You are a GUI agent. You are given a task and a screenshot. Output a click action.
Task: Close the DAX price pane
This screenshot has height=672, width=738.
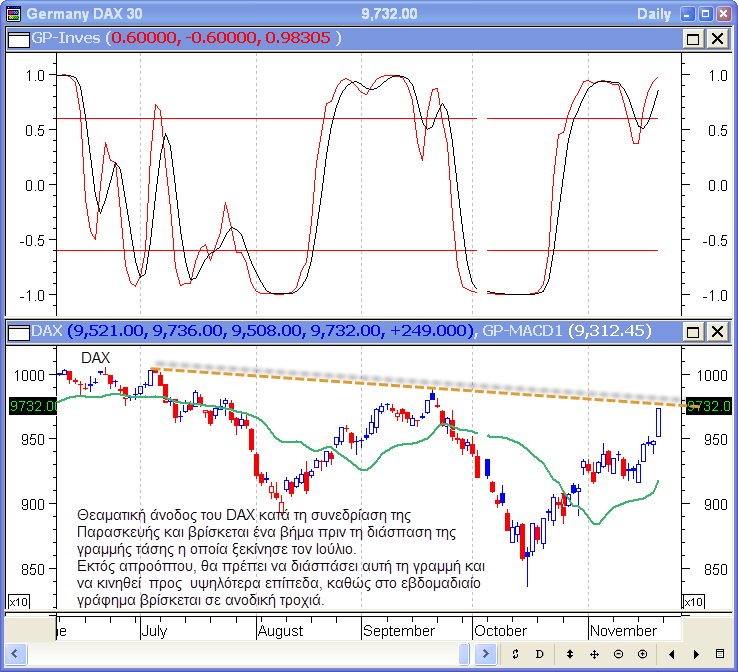pos(717,330)
